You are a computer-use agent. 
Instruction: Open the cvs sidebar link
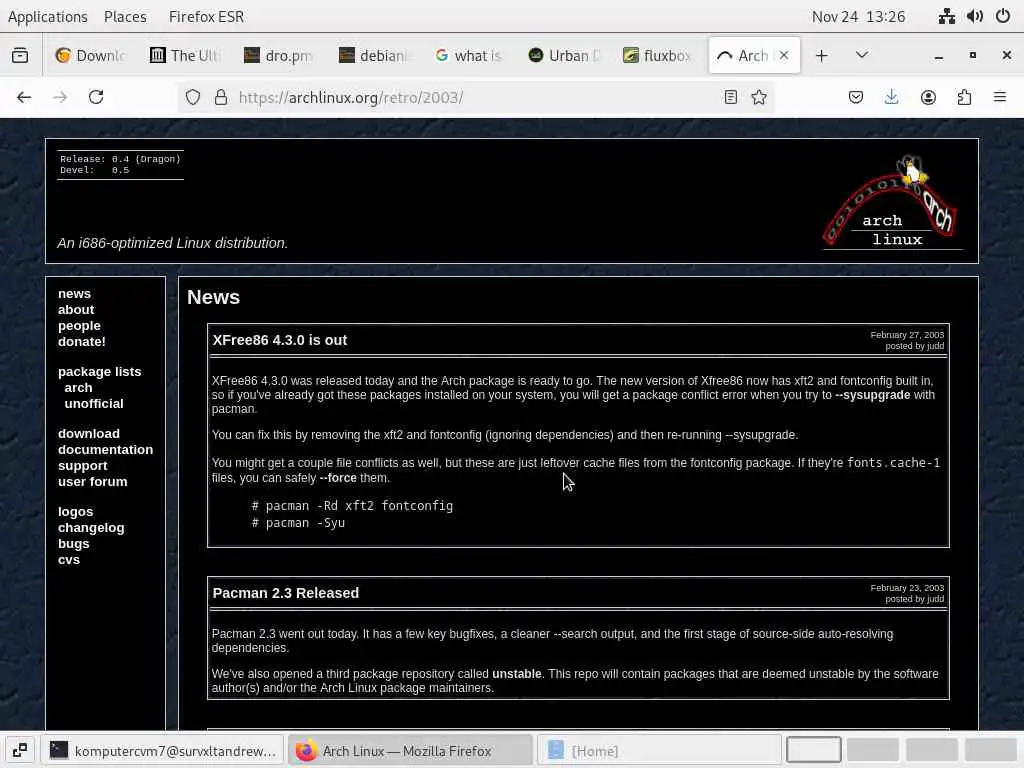click(x=69, y=560)
